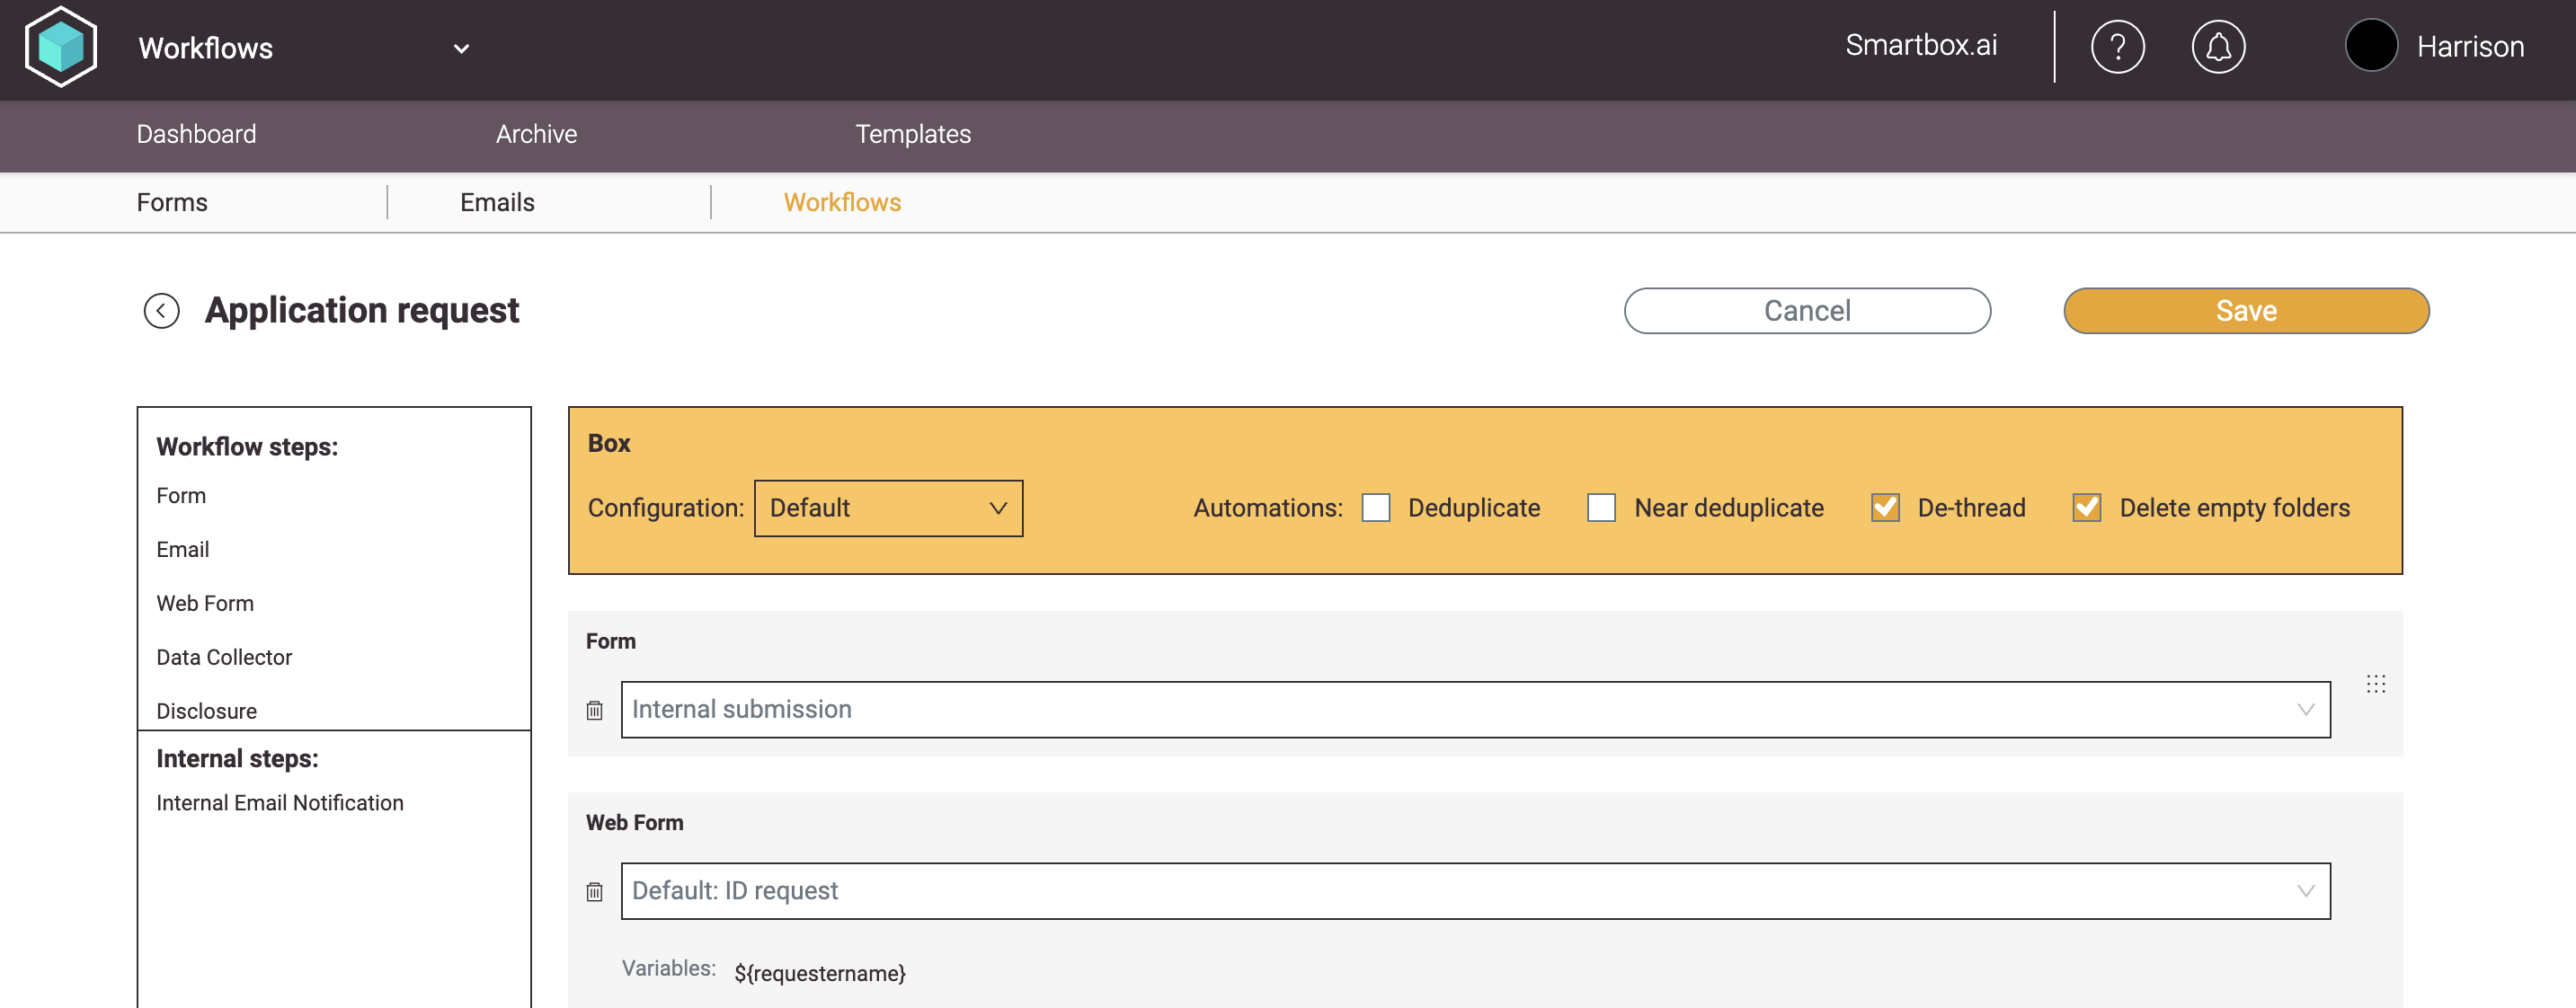This screenshot has width=2576, height=1008.
Task: Open the help question mark icon
Action: 2117,47
